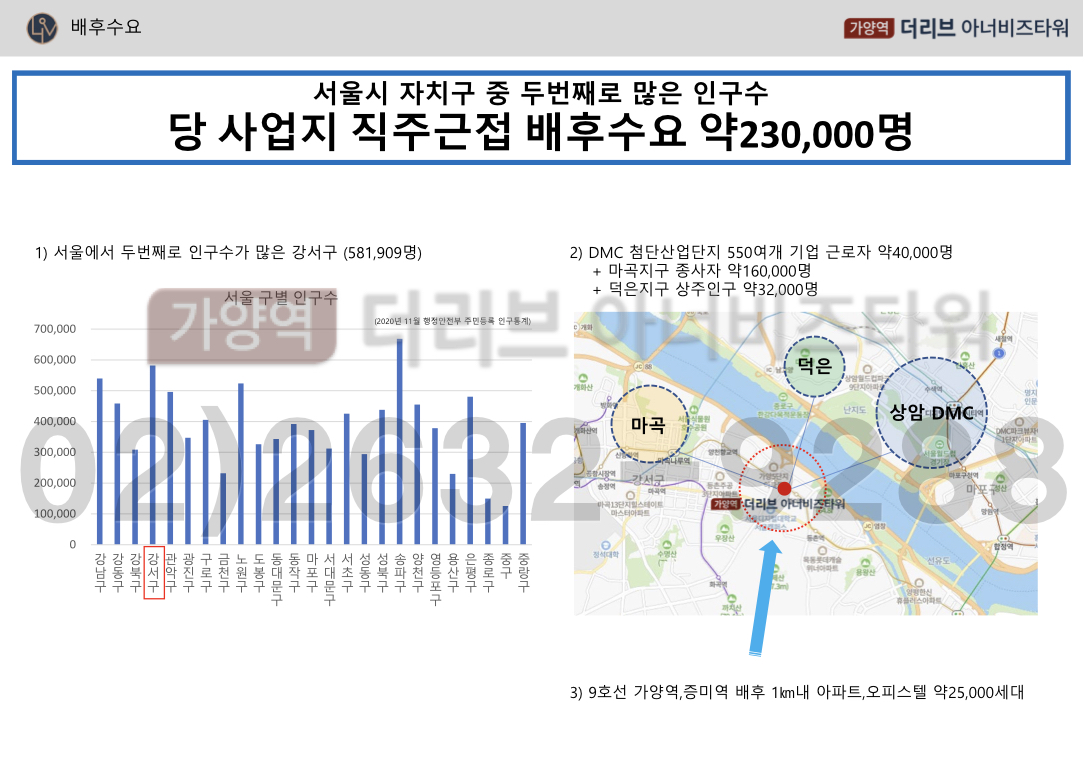The image size is (1085, 767).
Task: Select headline 당 사업지 직주근접 배후수요 약230,000명
Action: [x=540, y=132]
